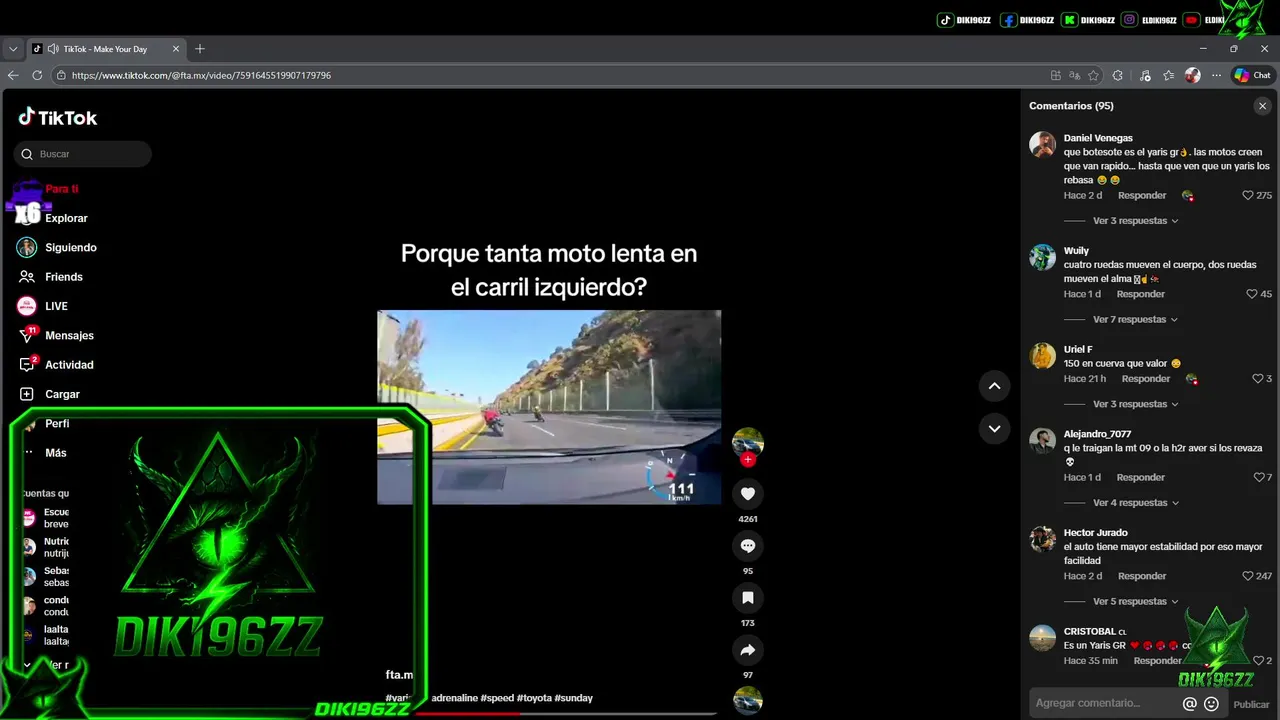
Task: Save video with the bookmark icon
Action: pyautogui.click(x=747, y=598)
